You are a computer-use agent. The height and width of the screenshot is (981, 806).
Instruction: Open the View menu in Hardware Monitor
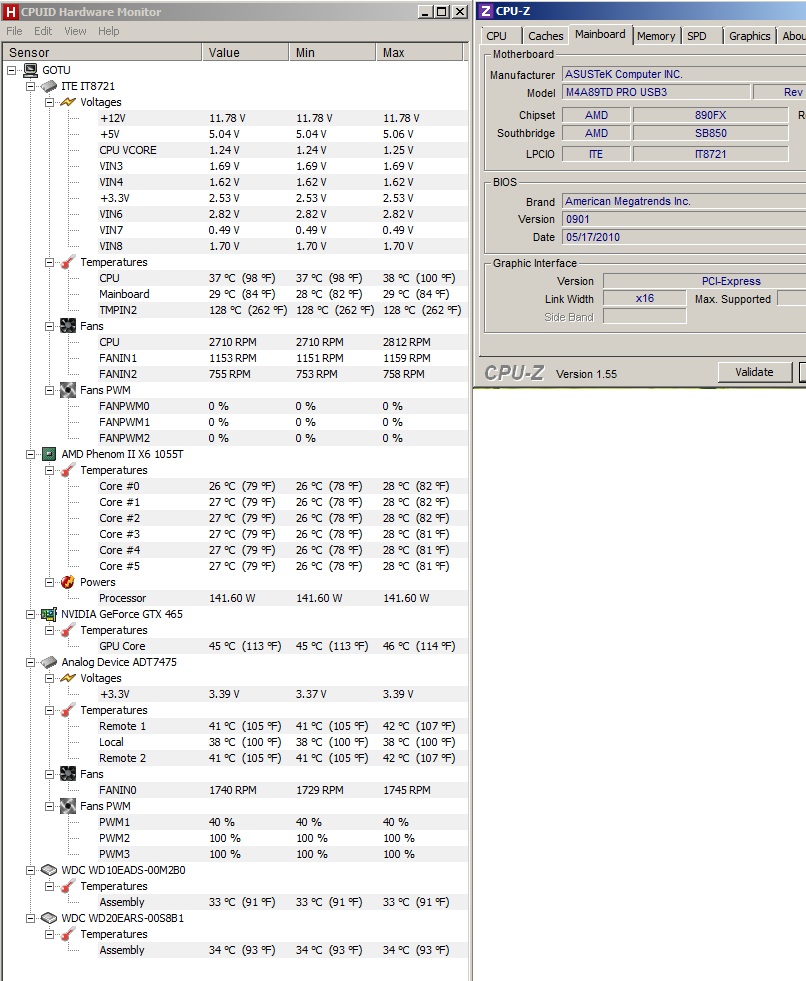tap(75, 31)
